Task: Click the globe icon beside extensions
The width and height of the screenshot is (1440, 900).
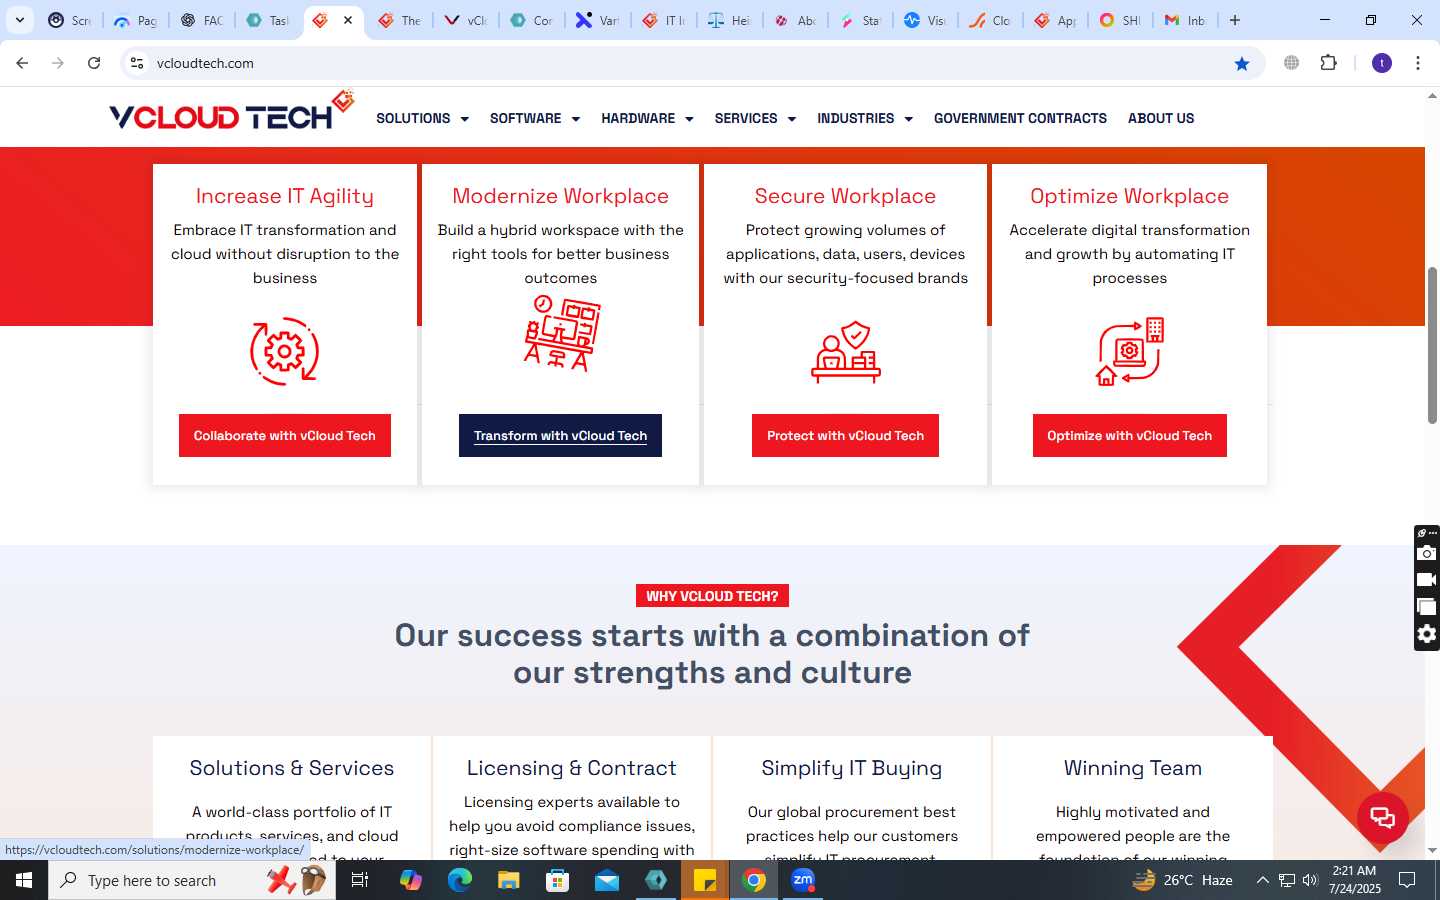Action: click(x=1292, y=63)
